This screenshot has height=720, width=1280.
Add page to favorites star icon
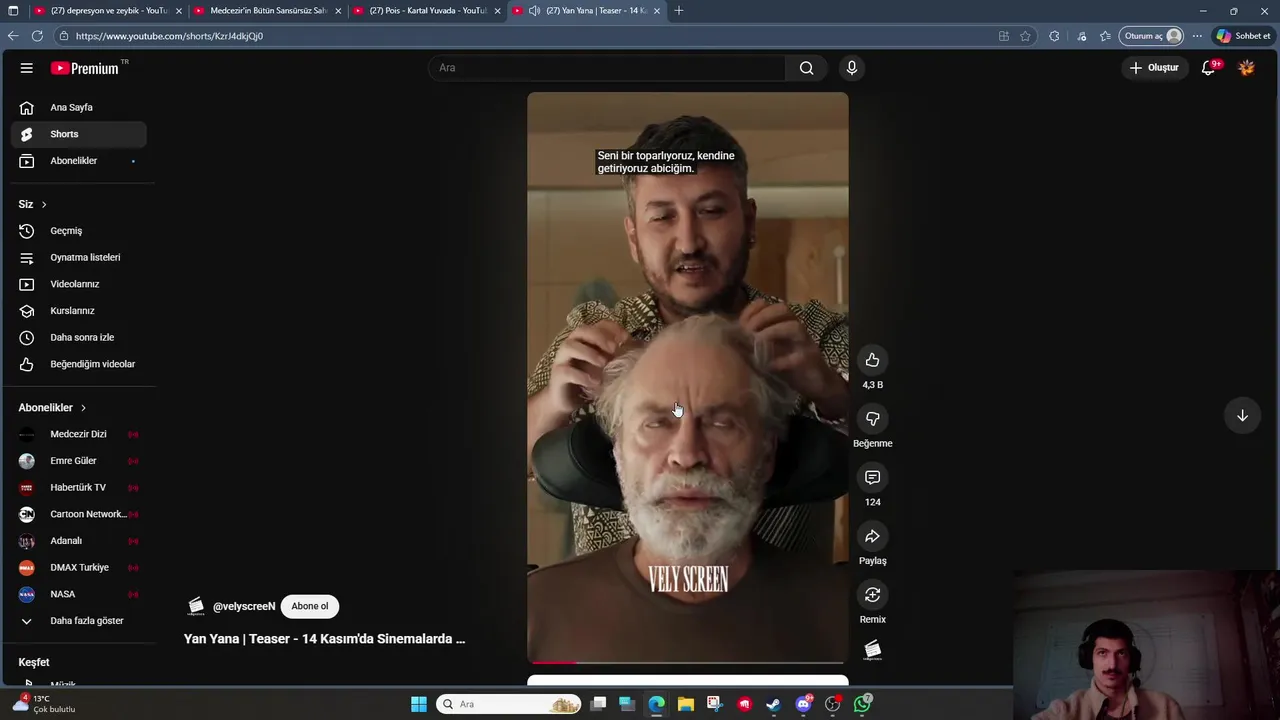1025,36
